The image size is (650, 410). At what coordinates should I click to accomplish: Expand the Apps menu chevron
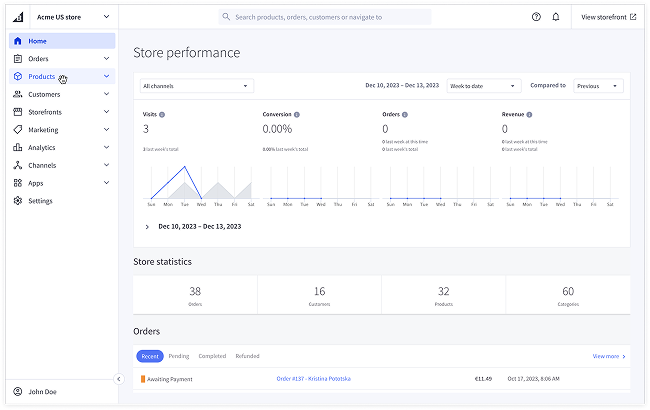[x=107, y=183]
